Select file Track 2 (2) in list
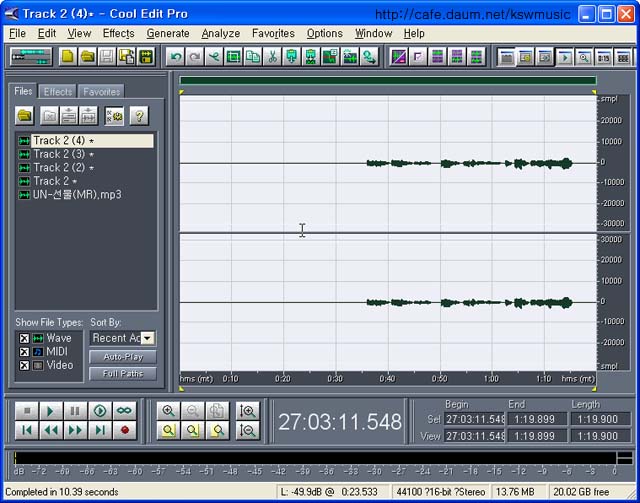640x503 pixels. pos(64,168)
